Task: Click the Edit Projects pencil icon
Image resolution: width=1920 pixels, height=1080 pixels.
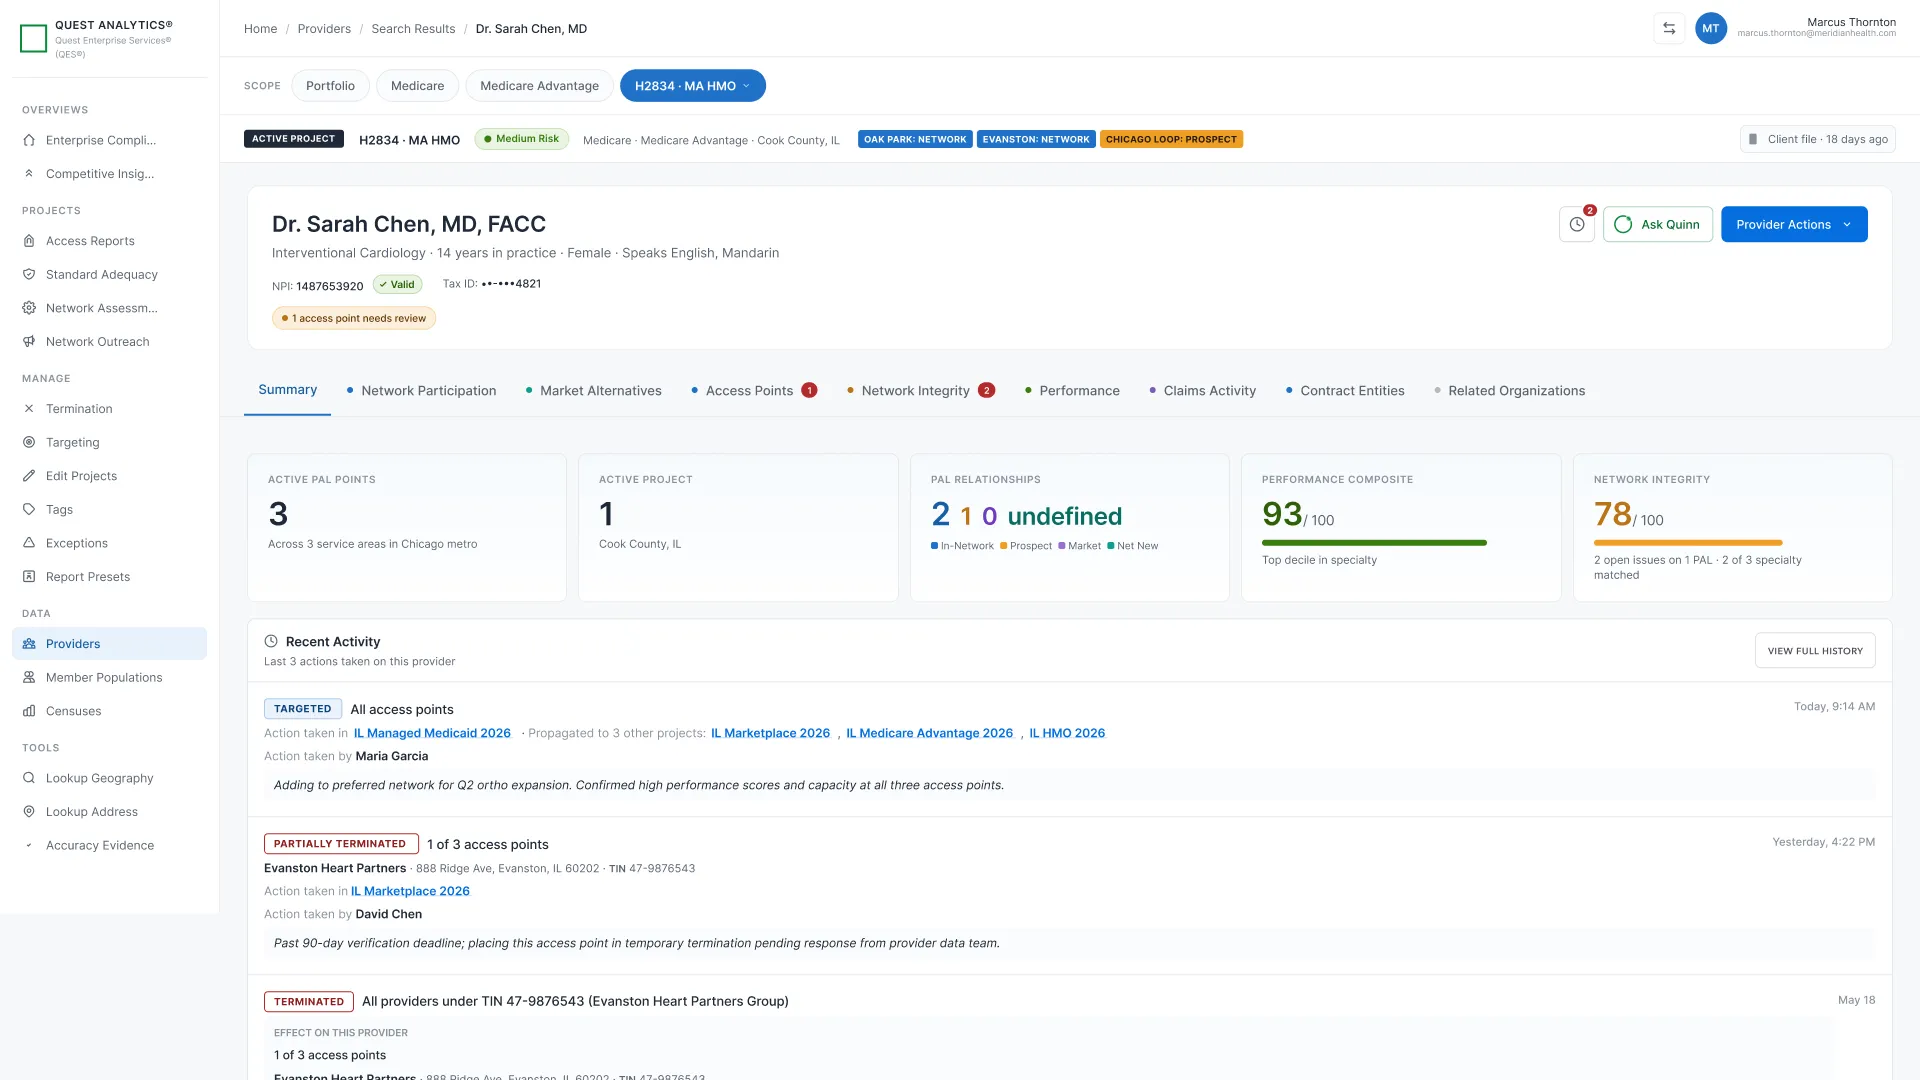Action: 29,476
